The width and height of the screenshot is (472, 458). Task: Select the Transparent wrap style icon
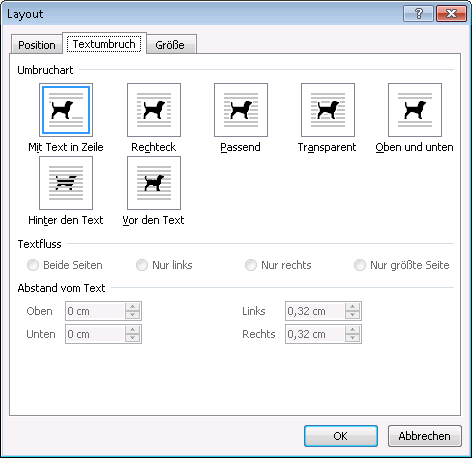tap(328, 110)
